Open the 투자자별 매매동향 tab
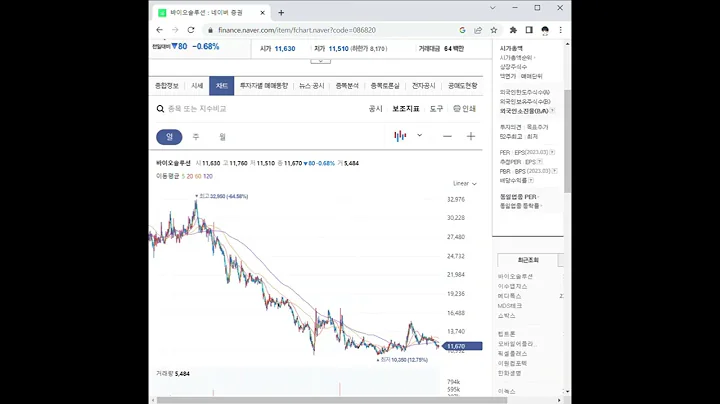The image size is (720, 404). 264,86
